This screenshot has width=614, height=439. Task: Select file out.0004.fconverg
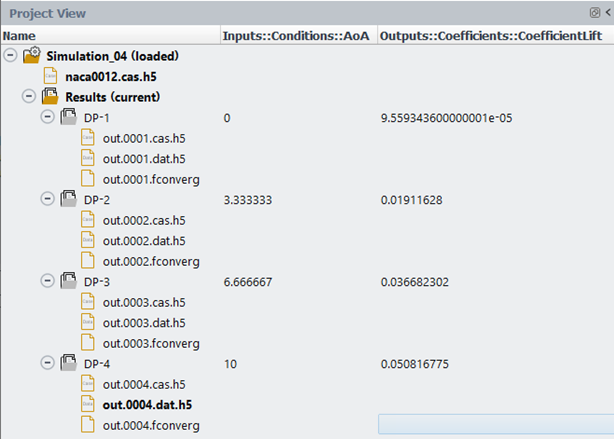(151, 426)
